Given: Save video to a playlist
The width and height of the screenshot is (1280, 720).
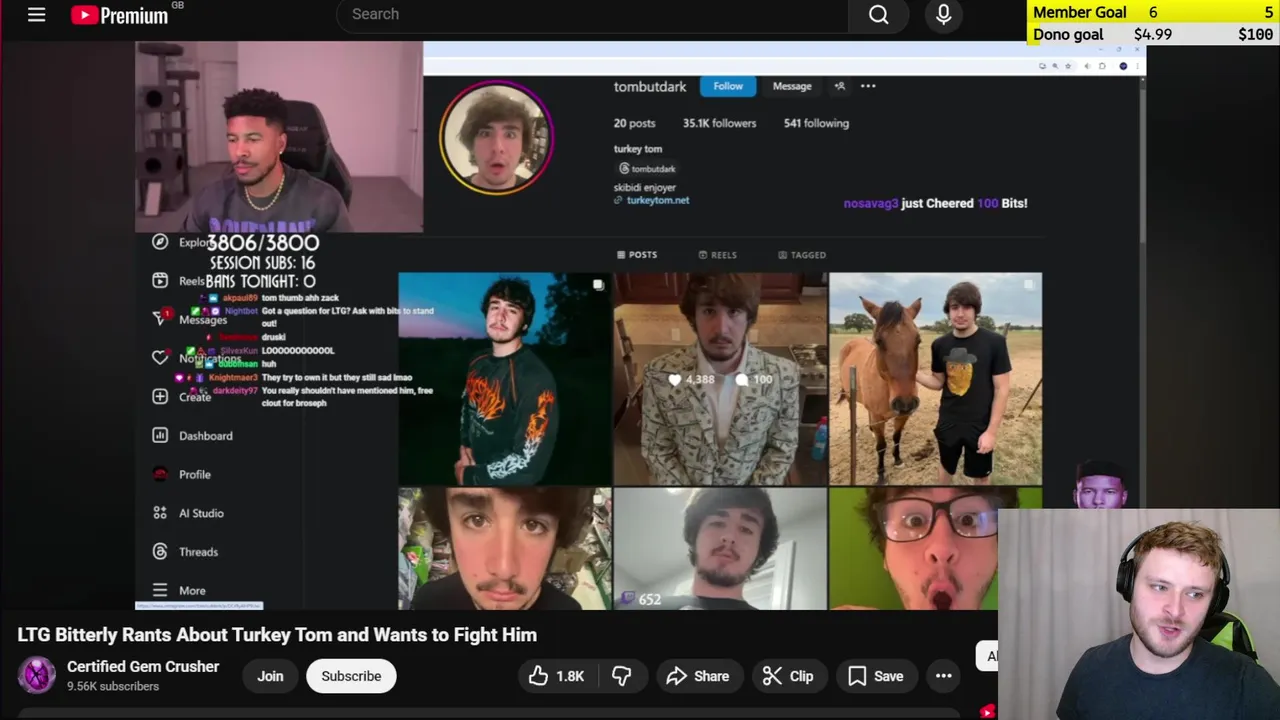Looking at the screenshot, I should (x=876, y=676).
